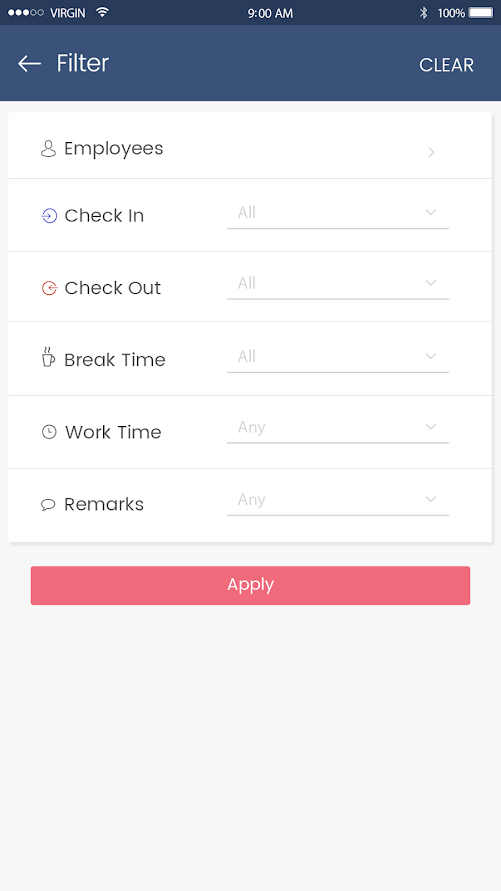The width and height of the screenshot is (501, 891).
Task: Click the Remarks speech bubble icon
Action: pyautogui.click(x=48, y=505)
